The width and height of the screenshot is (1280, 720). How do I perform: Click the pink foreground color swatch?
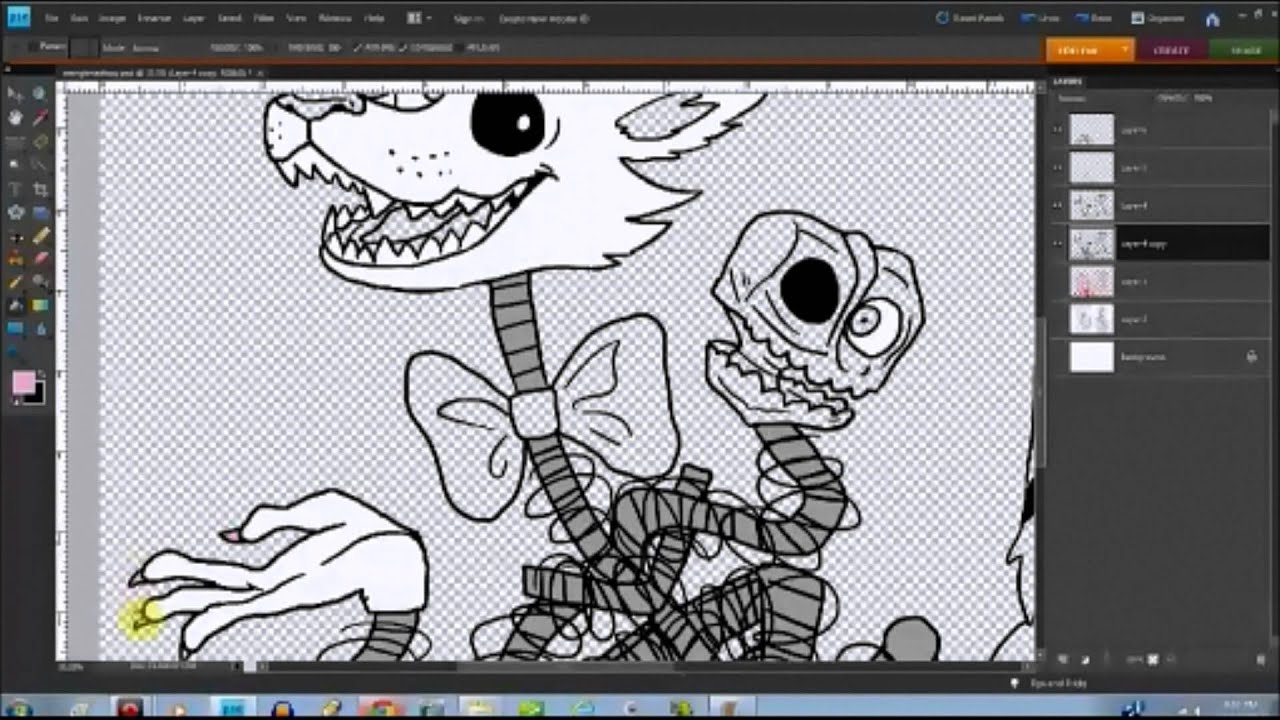23,383
